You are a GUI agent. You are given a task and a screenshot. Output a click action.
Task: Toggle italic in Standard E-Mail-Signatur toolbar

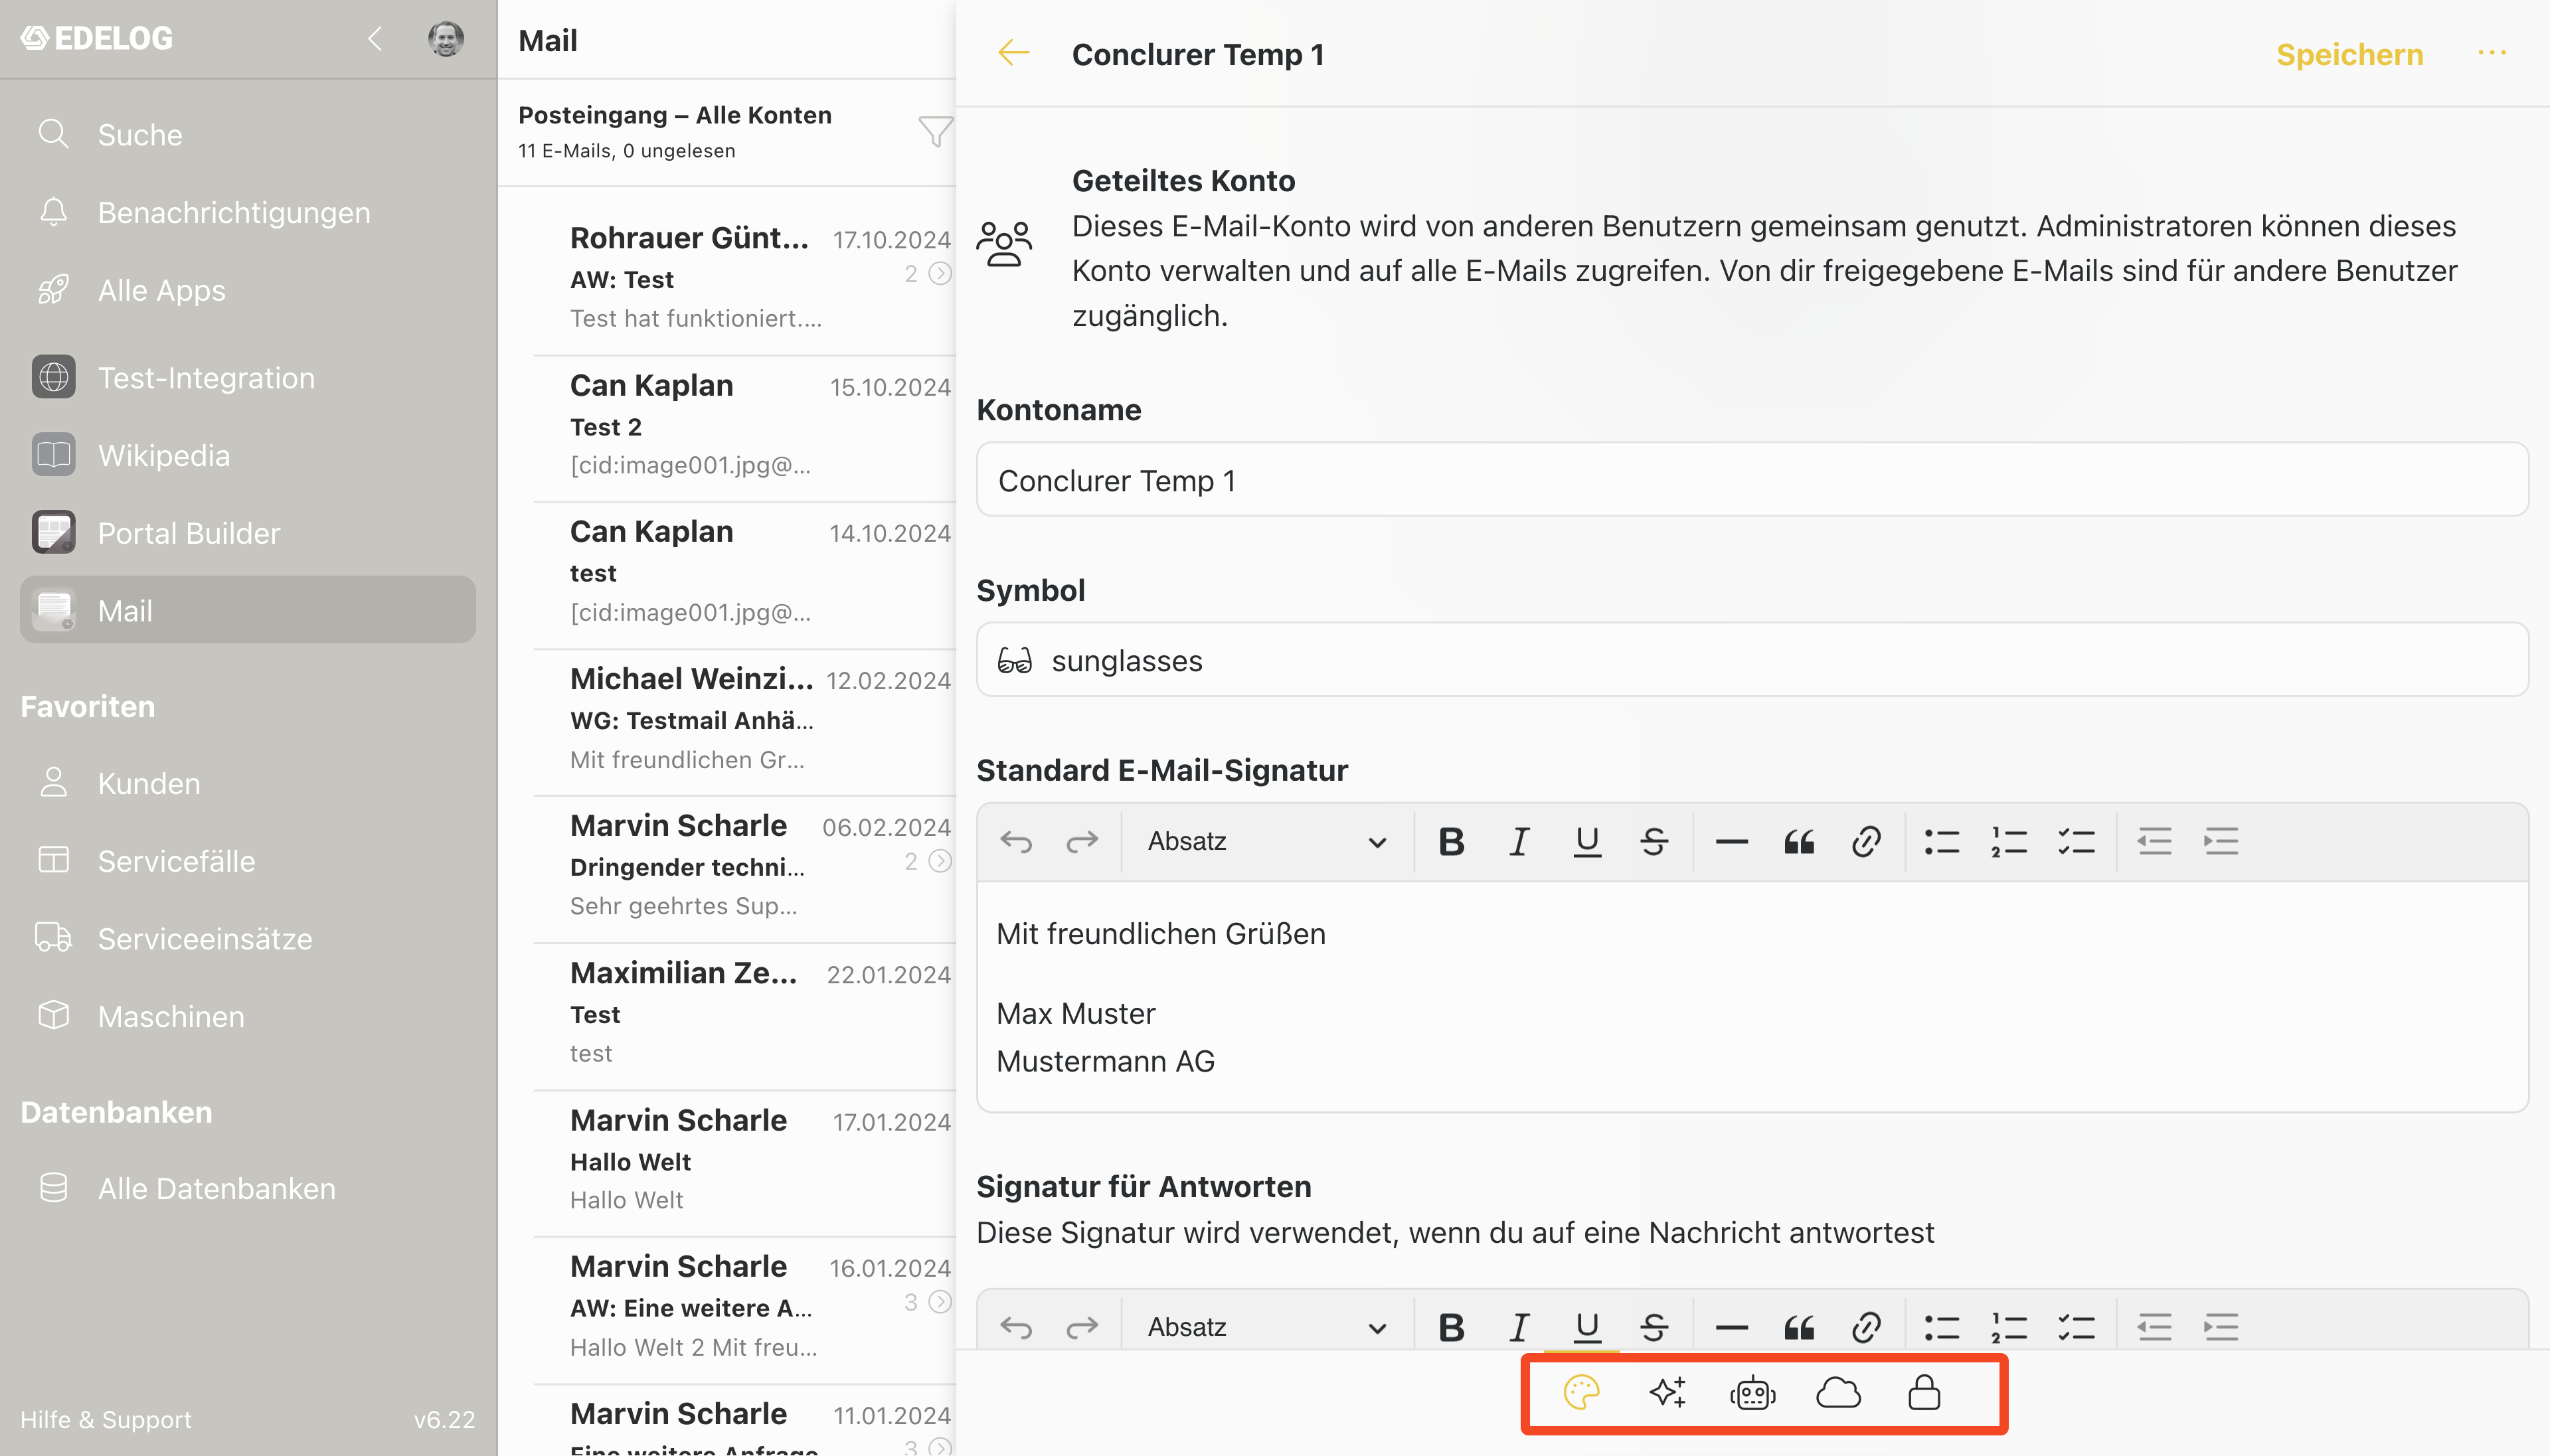click(1519, 841)
